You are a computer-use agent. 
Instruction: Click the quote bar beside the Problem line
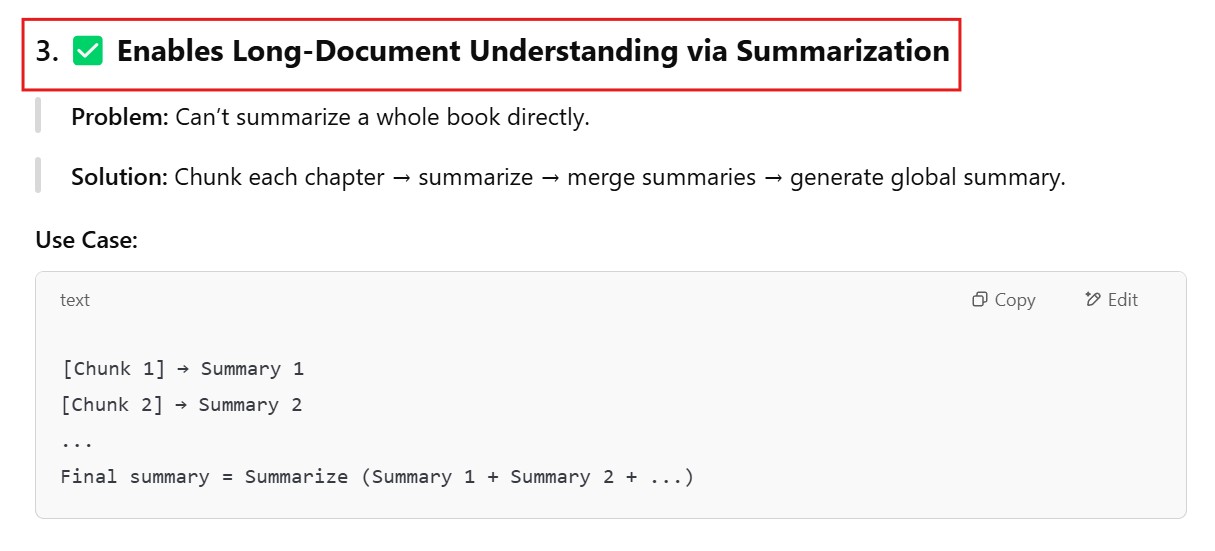[x=38, y=115]
